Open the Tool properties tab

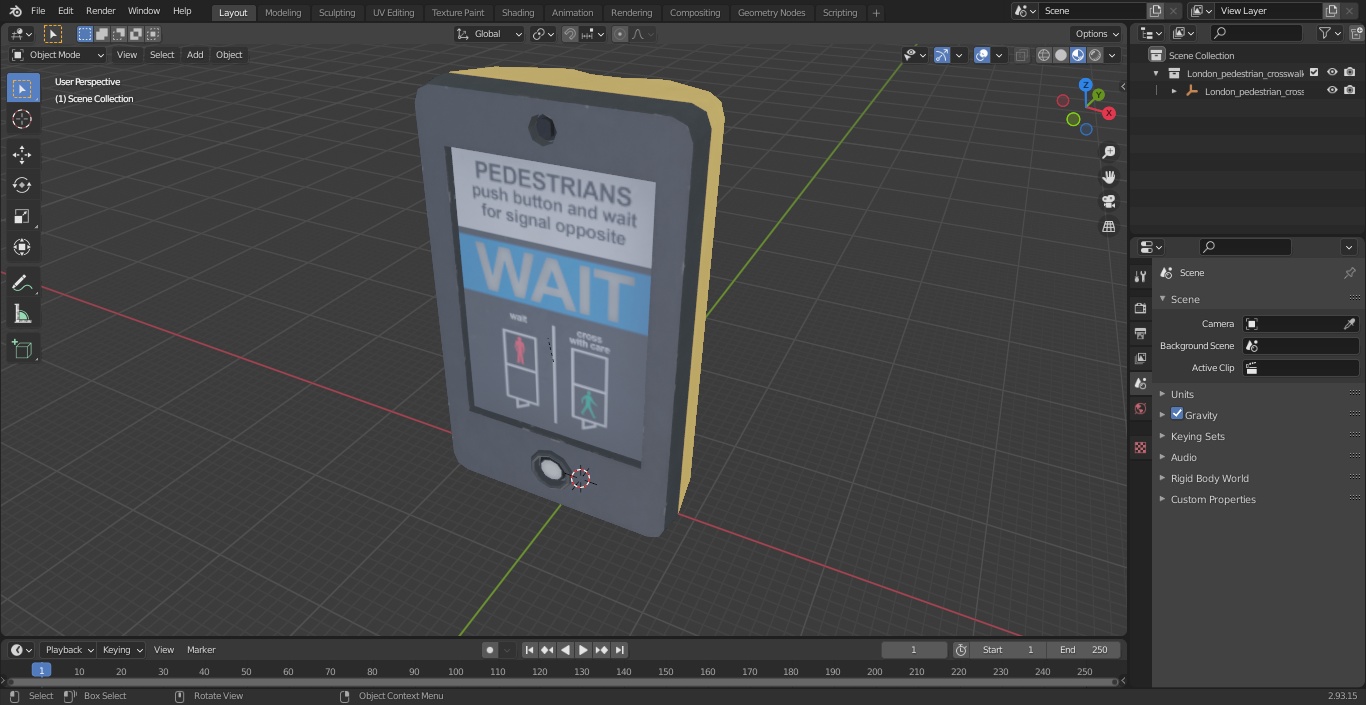1140,277
